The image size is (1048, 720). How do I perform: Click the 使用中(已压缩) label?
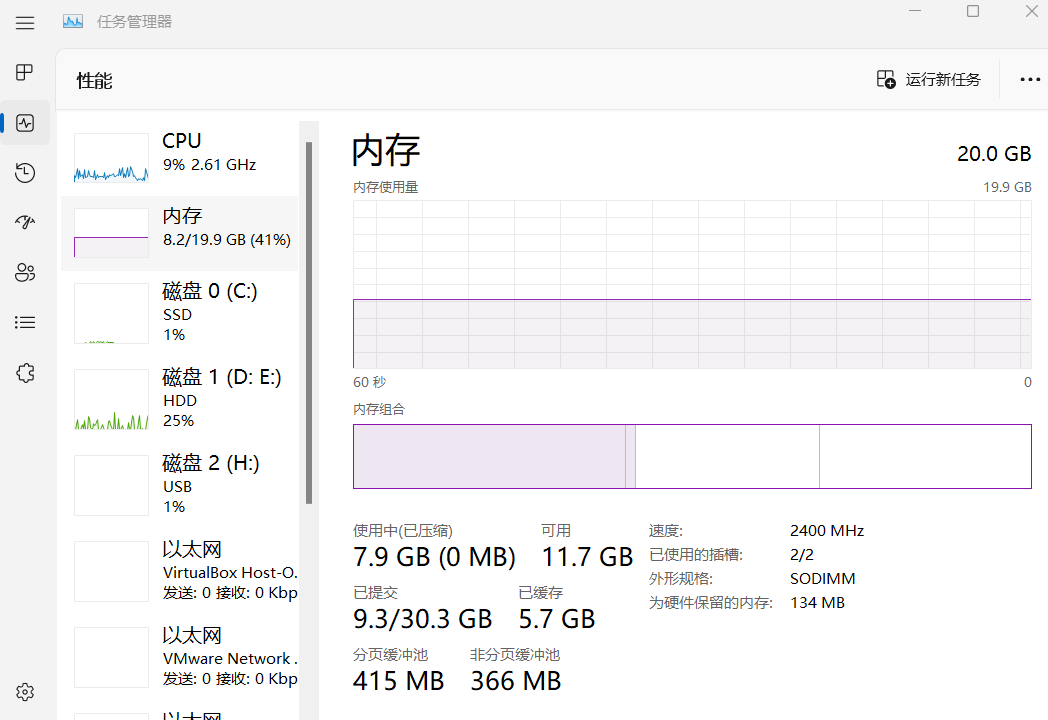(403, 531)
